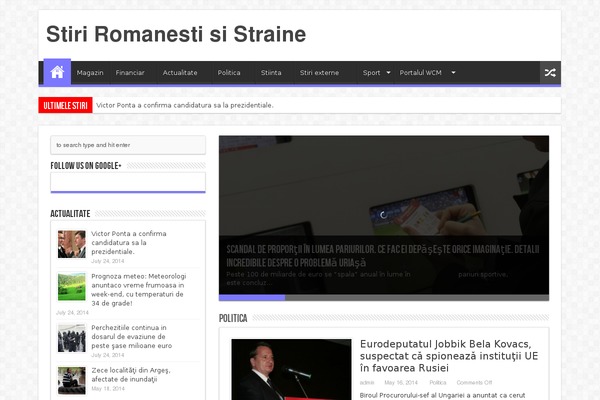Screen dimensions: 600x400
Task: Open Eurodeputatul Jobbik Bela Kovacs article title
Action: tap(449, 356)
